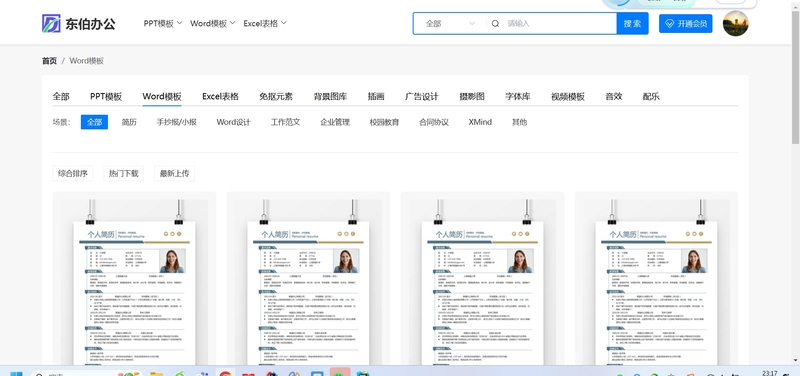The width and height of the screenshot is (800, 376).
Task: Filter scene by 校园教育
Action: (384, 122)
